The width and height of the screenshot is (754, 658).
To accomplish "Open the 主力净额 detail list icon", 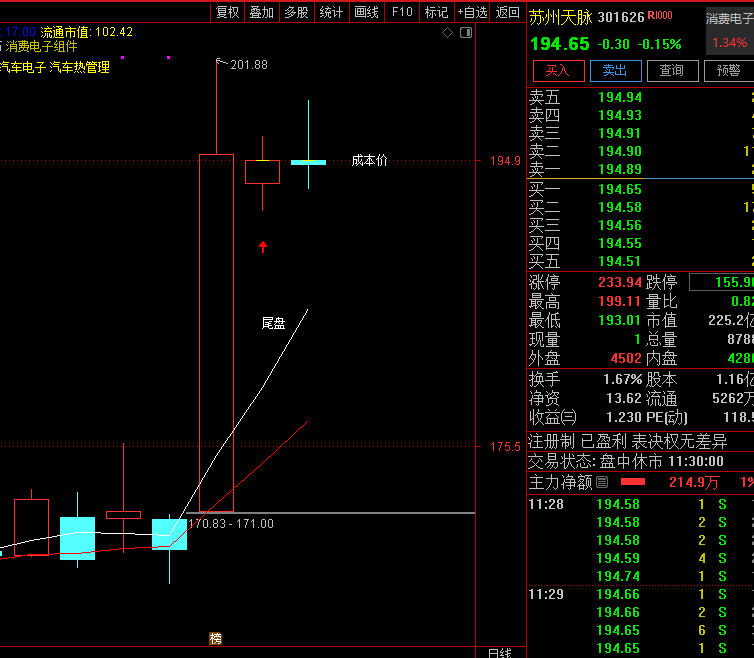I will pos(602,483).
